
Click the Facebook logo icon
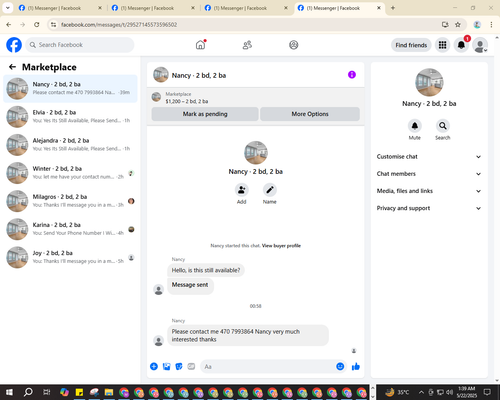(14, 45)
